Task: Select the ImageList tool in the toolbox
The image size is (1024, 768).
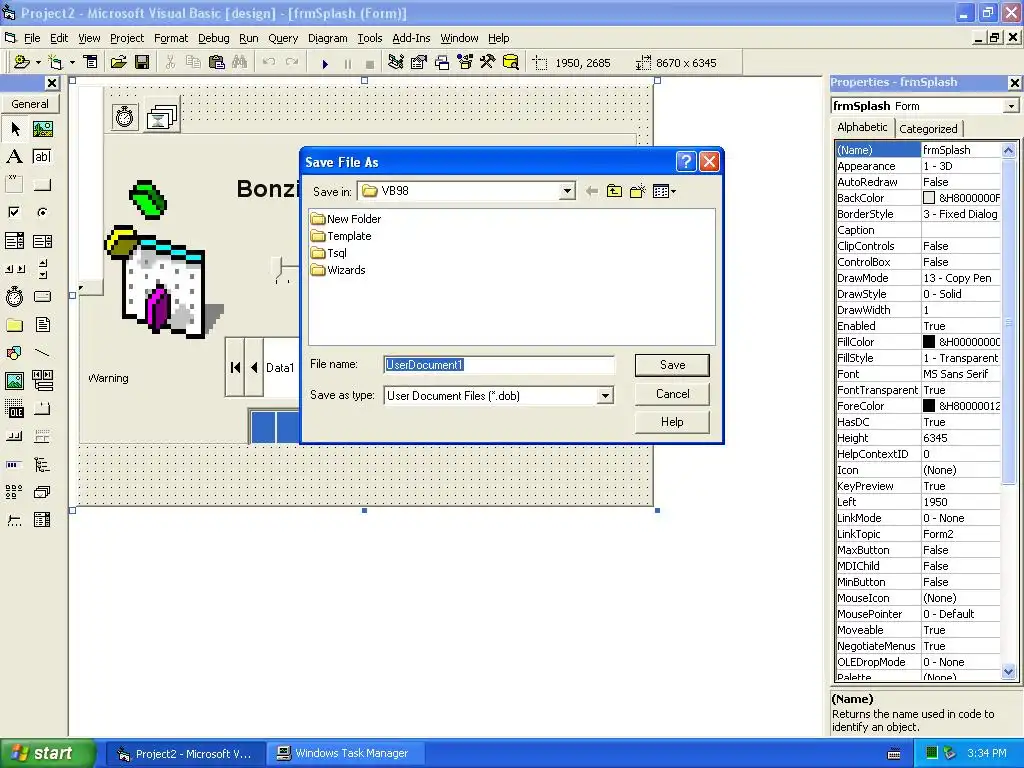Action: click(42, 493)
